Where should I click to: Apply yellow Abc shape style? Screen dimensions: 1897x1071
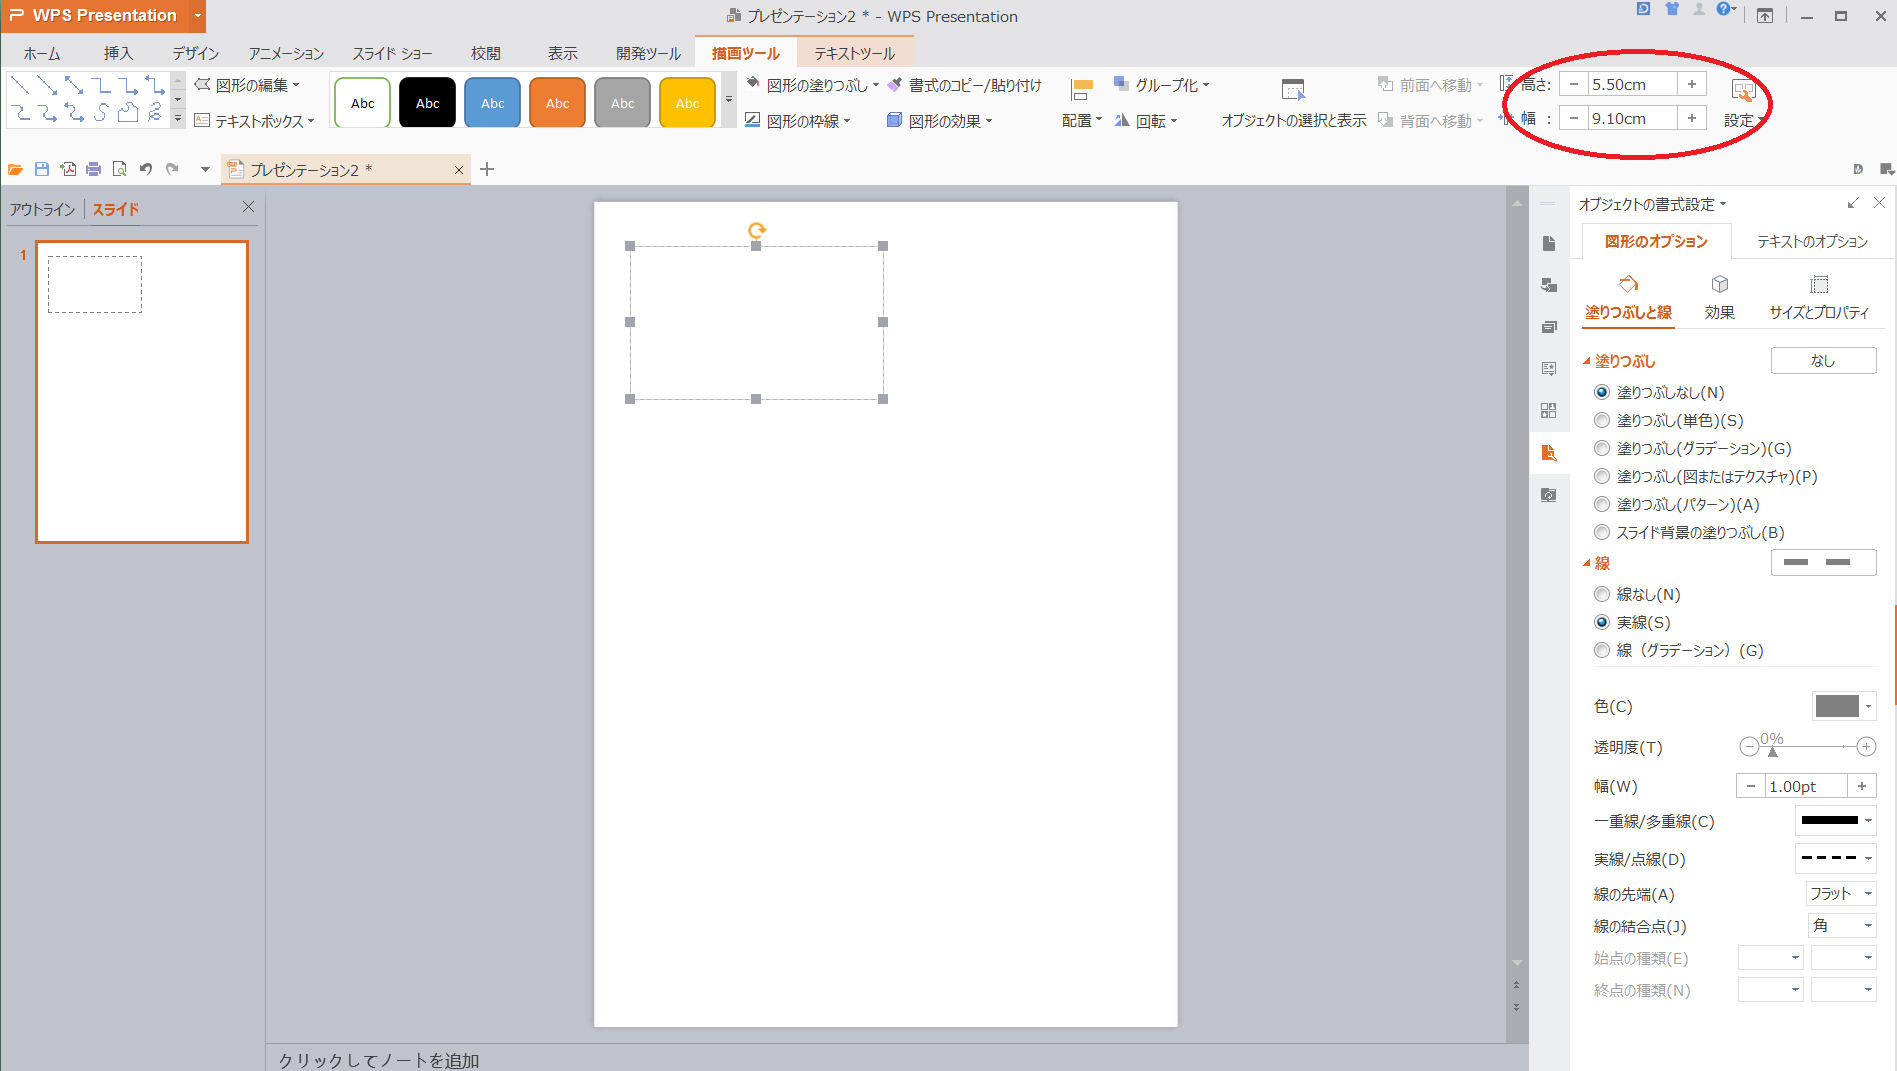pyautogui.click(x=688, y=103)
